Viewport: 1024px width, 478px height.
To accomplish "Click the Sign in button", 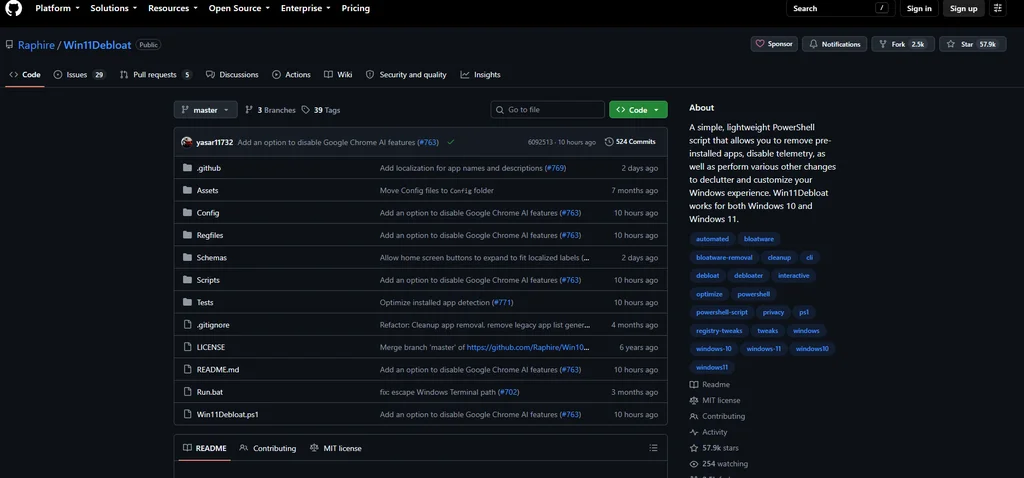I will pos(919,8).
